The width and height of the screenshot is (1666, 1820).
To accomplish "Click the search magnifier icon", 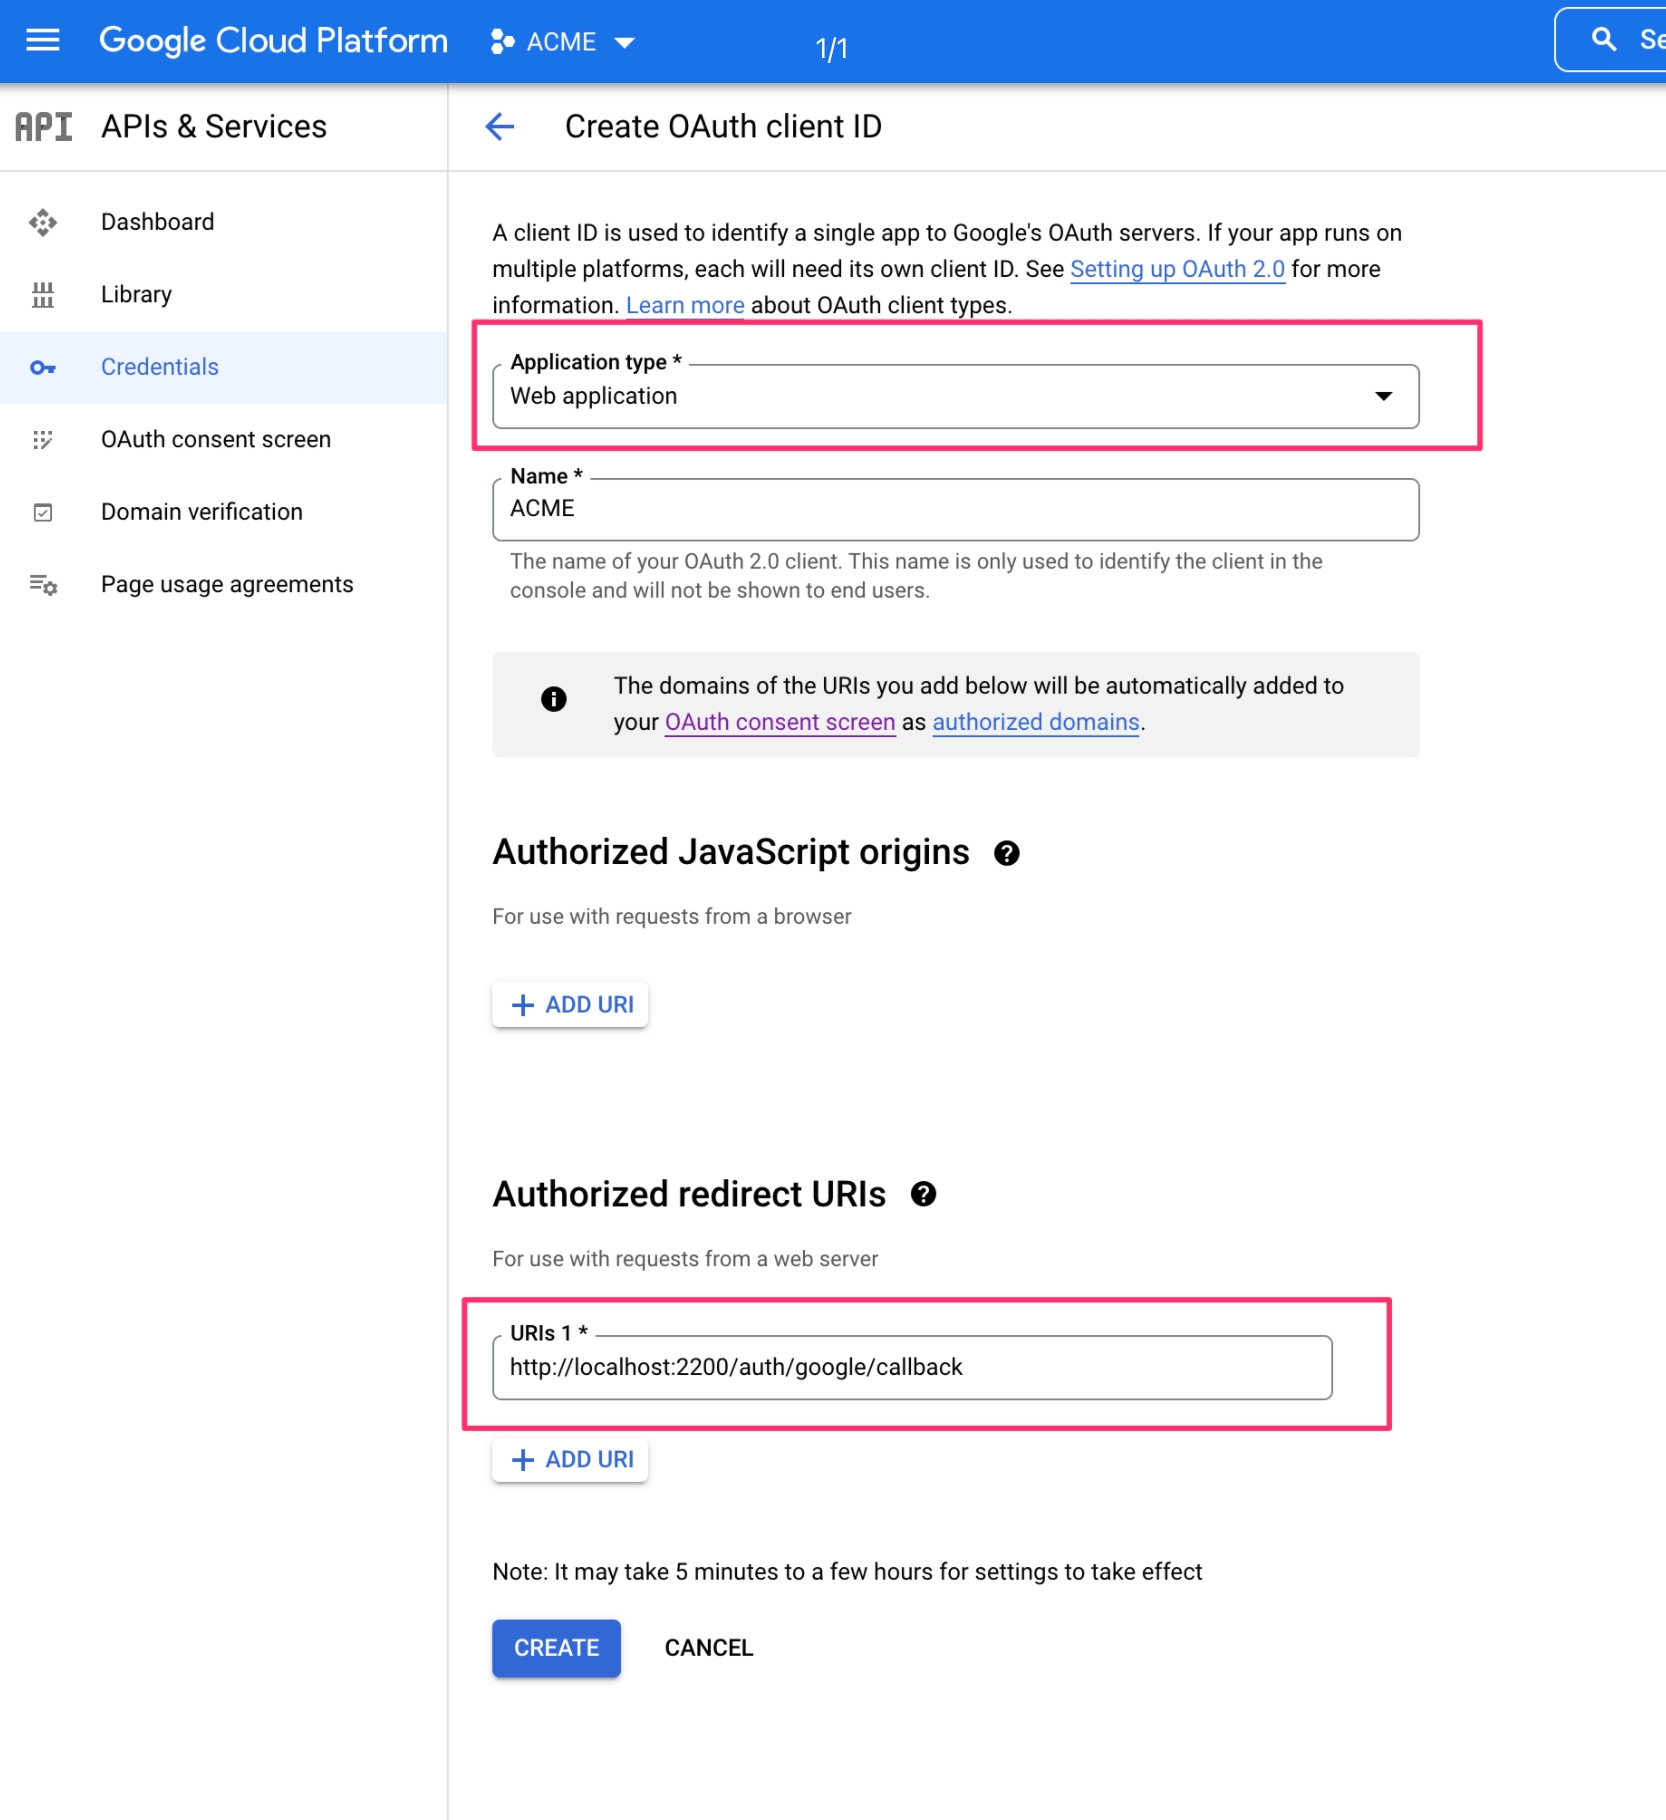I will [x=1603, y=40].
